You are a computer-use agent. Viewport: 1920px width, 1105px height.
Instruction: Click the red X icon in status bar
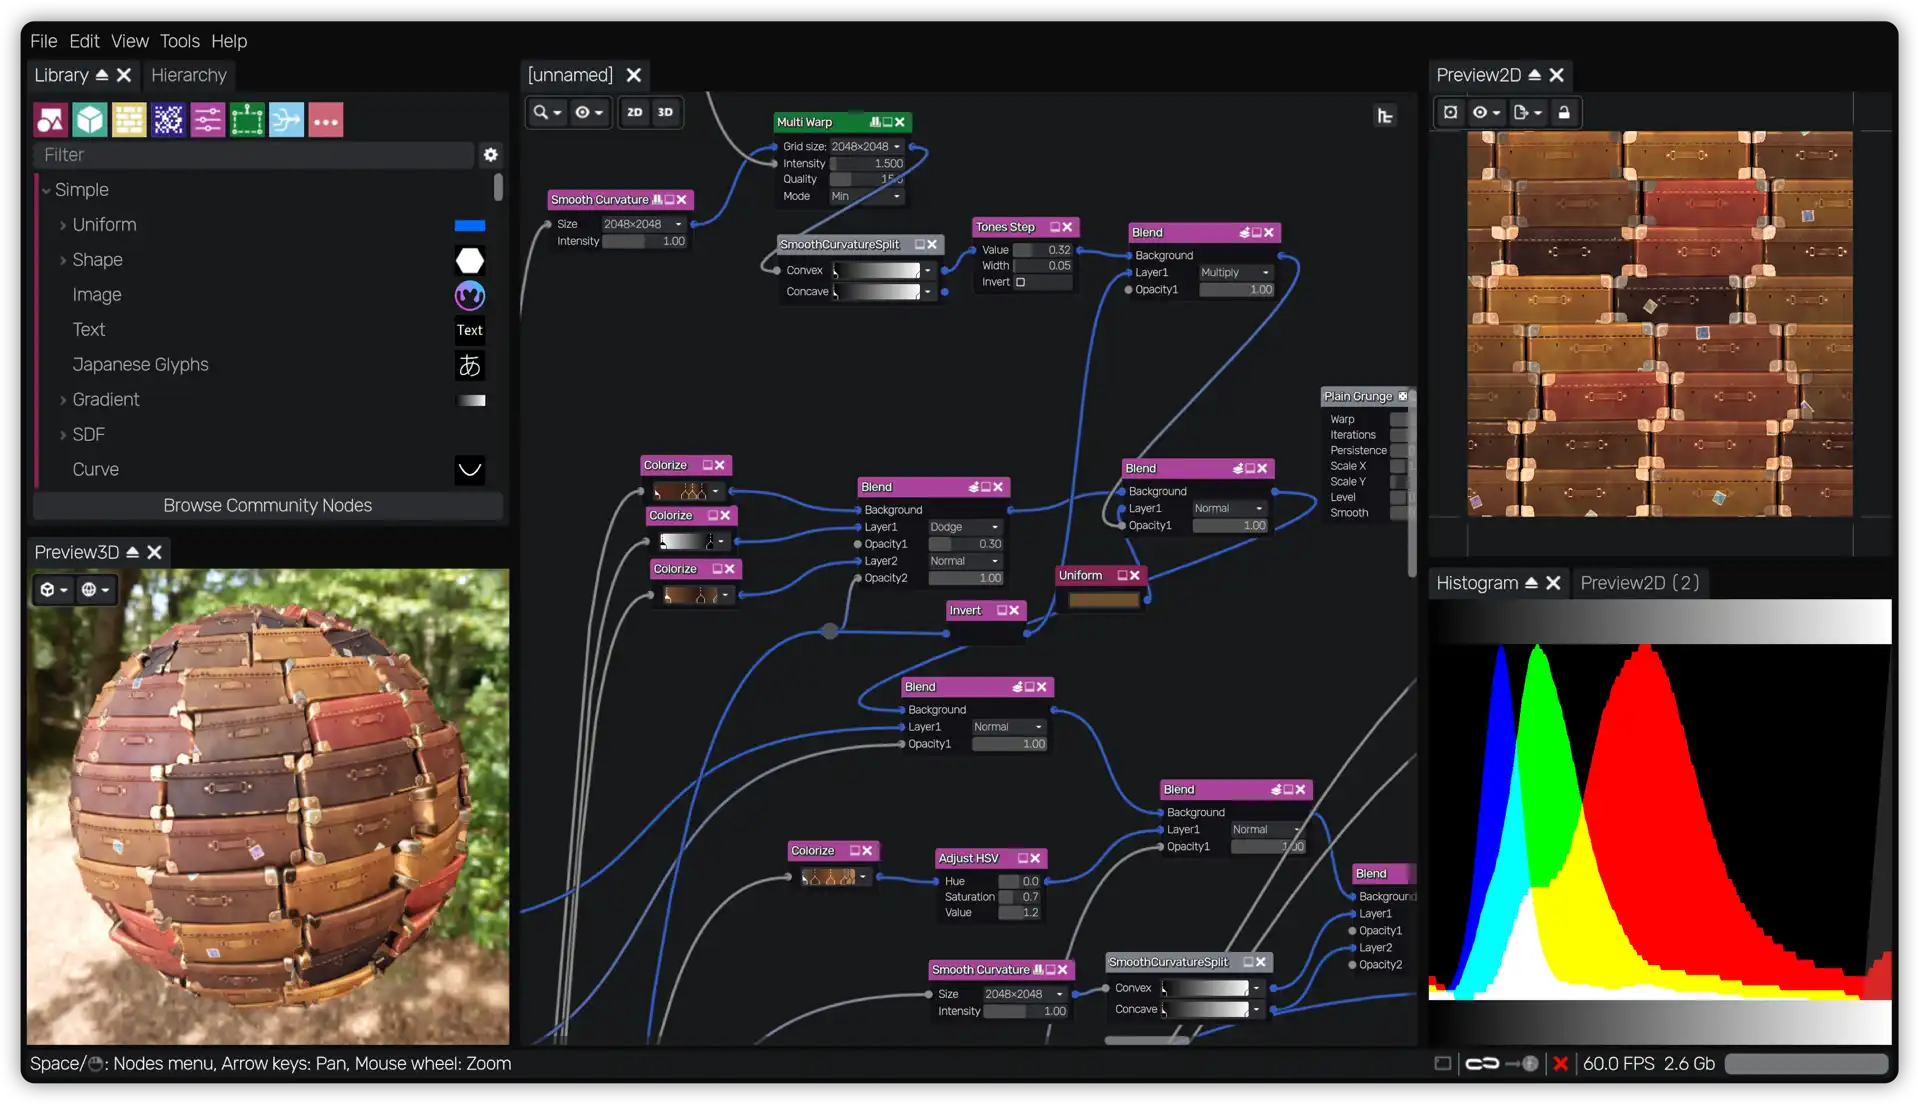[1560, 1064]
